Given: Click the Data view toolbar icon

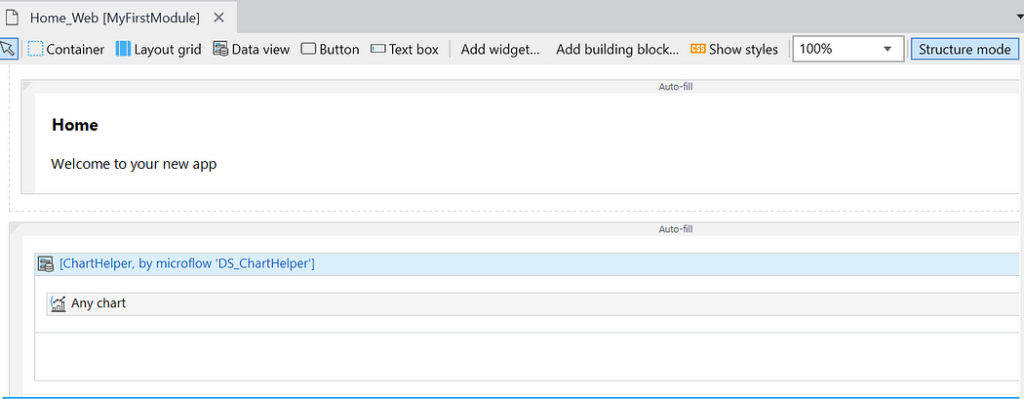Looking at the screenshot, I should tap(221, 49).
